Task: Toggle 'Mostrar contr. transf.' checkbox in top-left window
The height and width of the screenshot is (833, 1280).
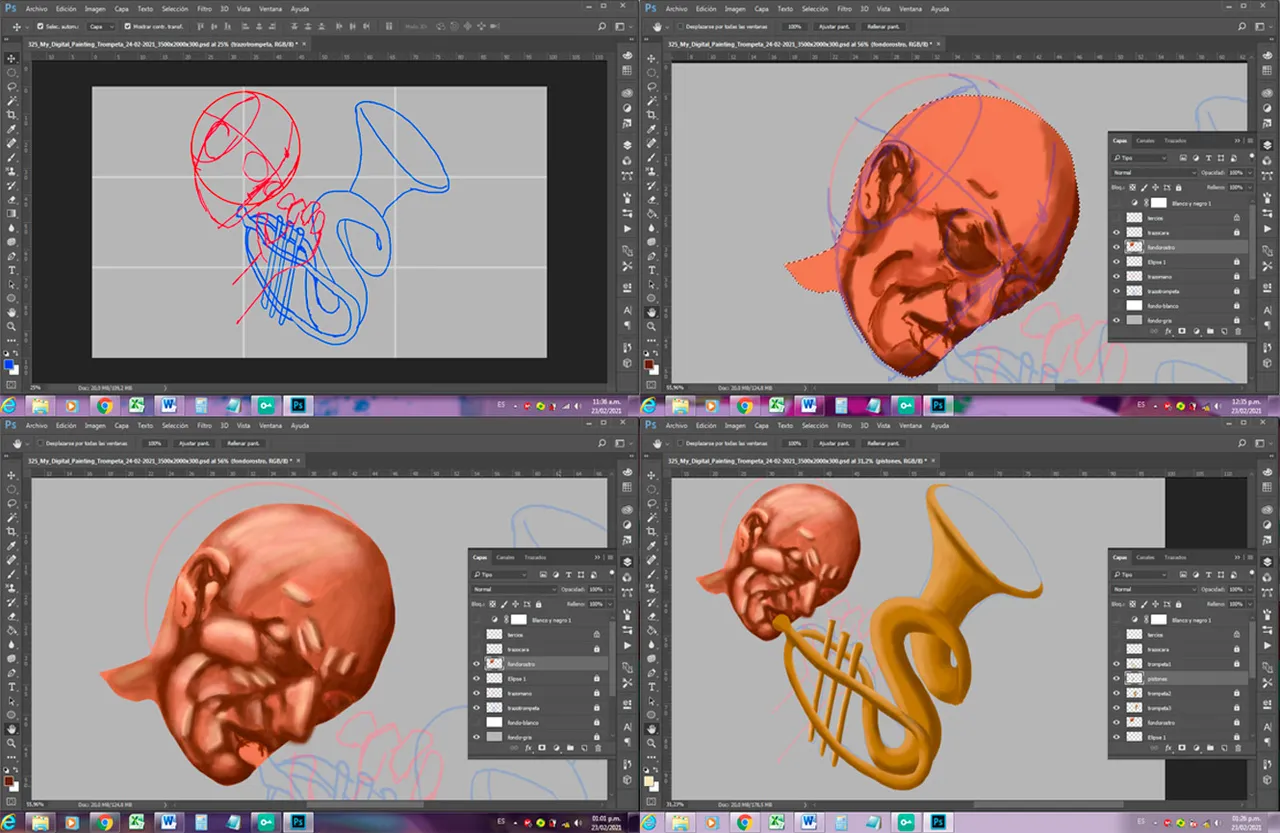Action: [128, 26]
